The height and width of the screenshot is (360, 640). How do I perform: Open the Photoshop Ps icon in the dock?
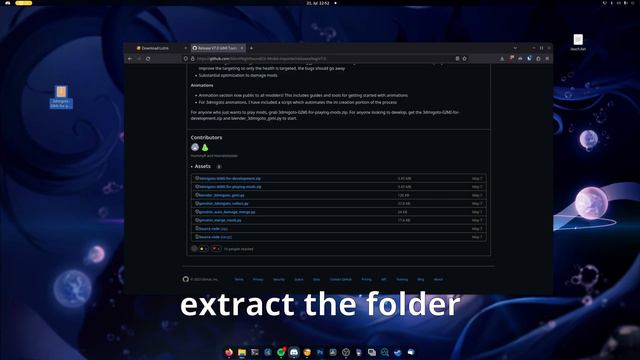320,352
